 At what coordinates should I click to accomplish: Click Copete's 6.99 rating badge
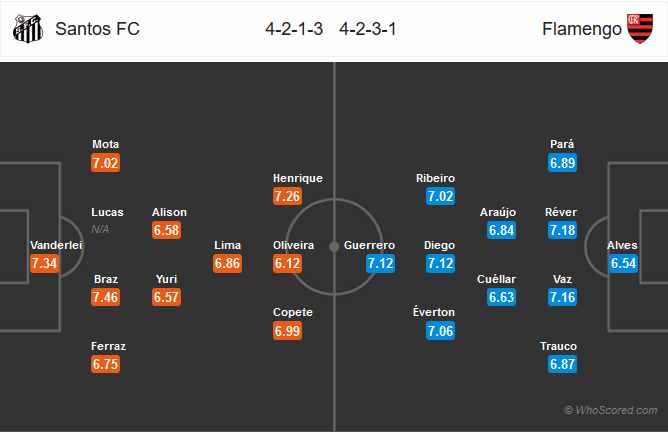[287, 331]
